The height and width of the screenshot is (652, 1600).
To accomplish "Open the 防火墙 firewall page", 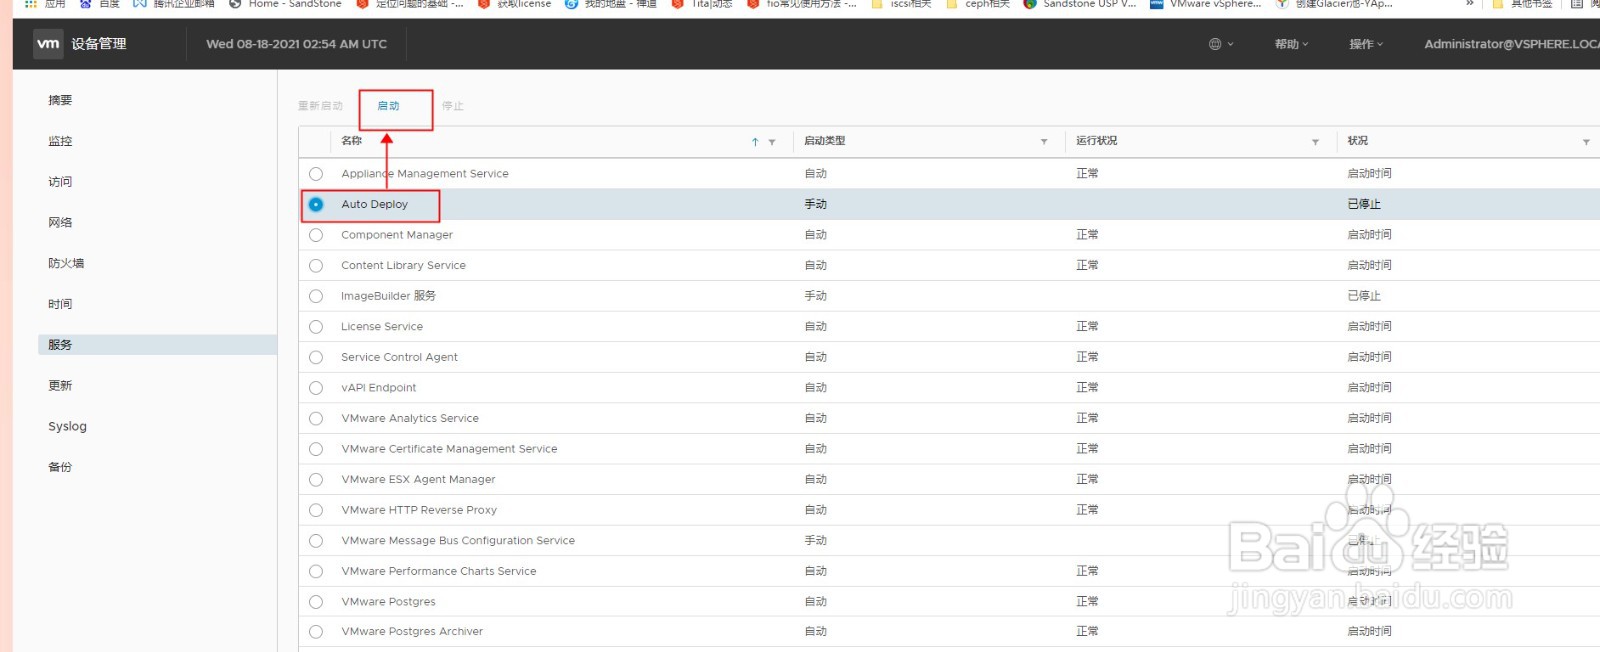I will pos(66,263).
